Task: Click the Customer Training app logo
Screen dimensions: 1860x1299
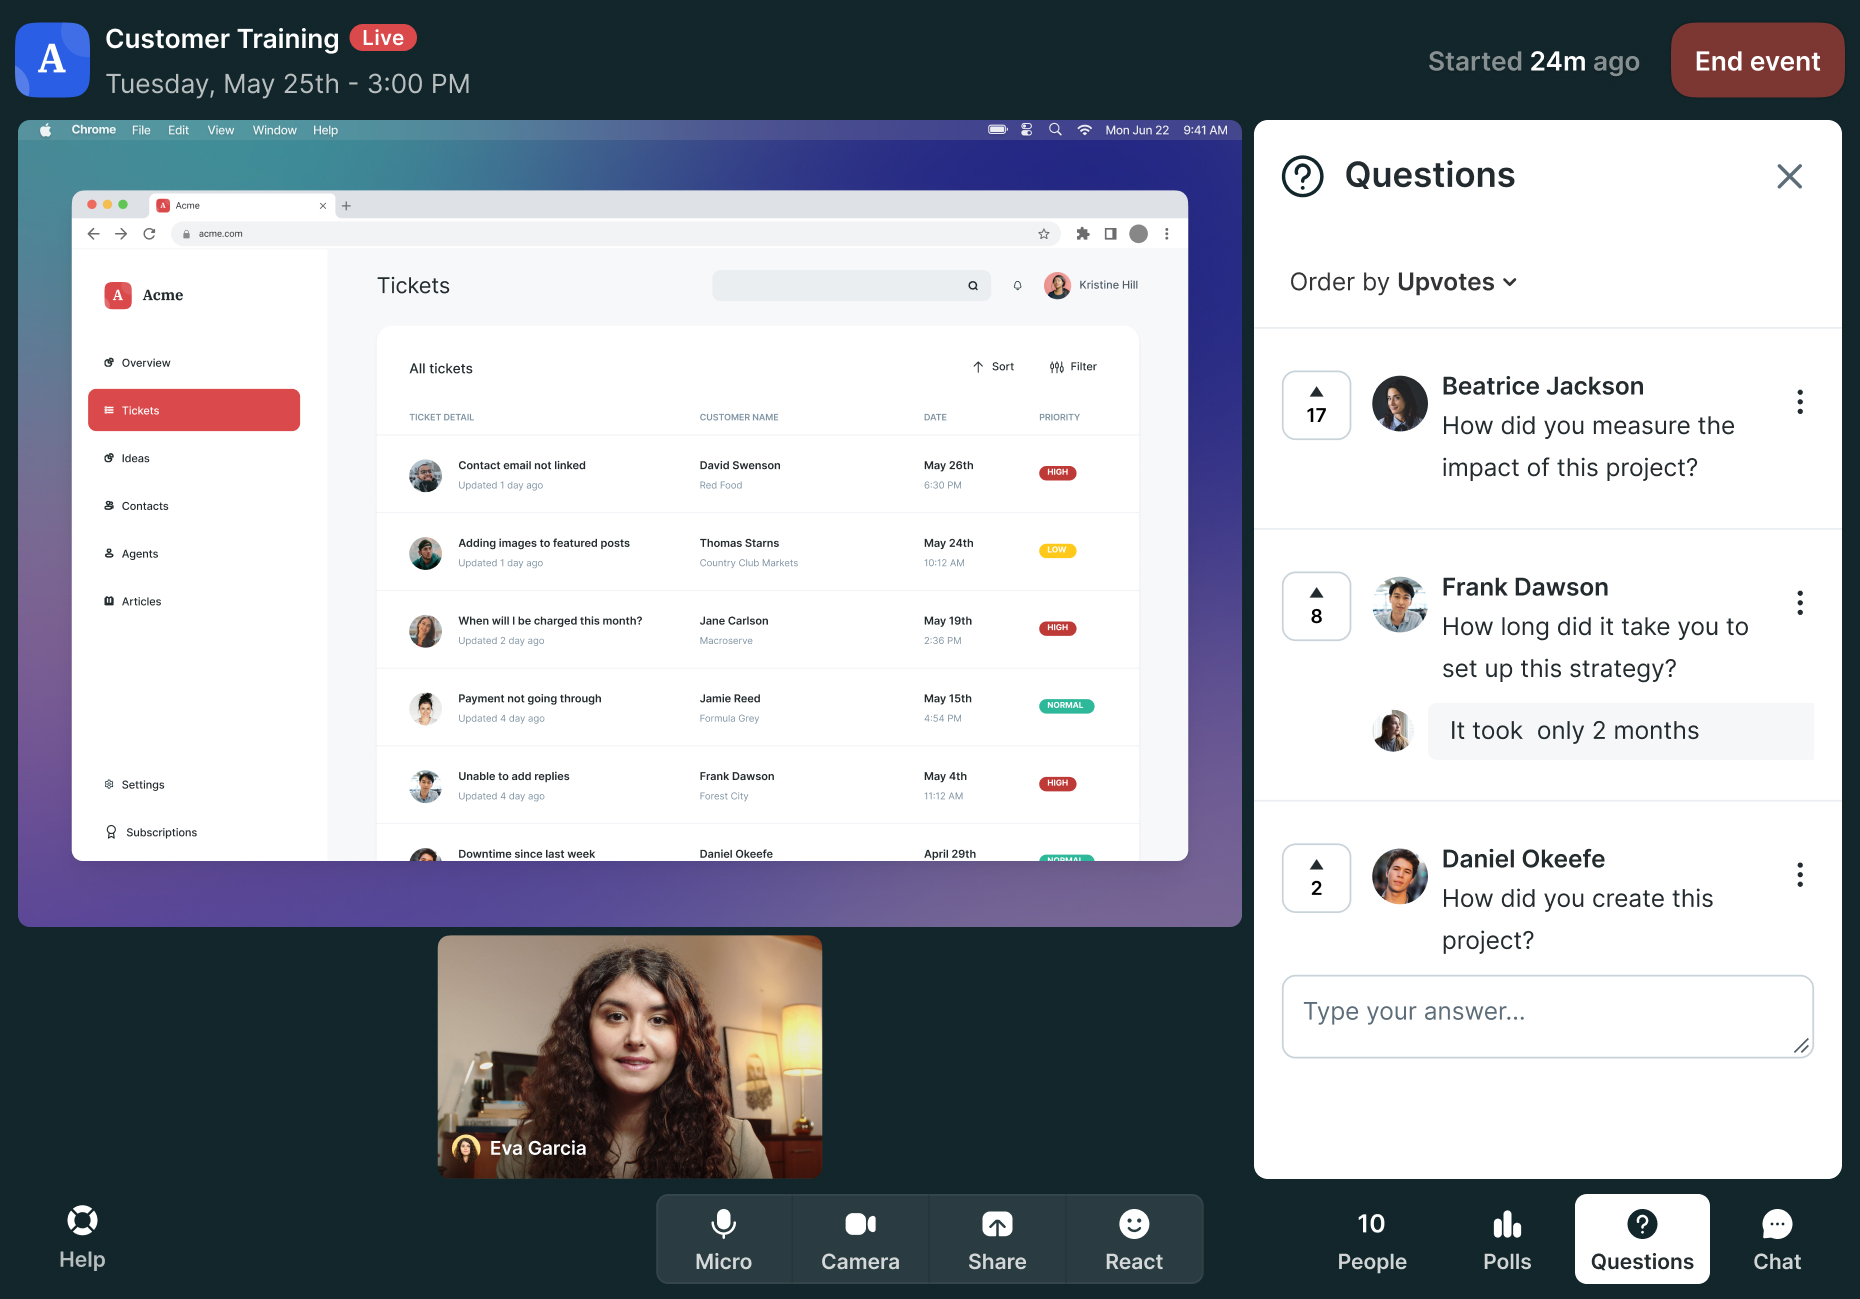Action: (x=52, y=60)
